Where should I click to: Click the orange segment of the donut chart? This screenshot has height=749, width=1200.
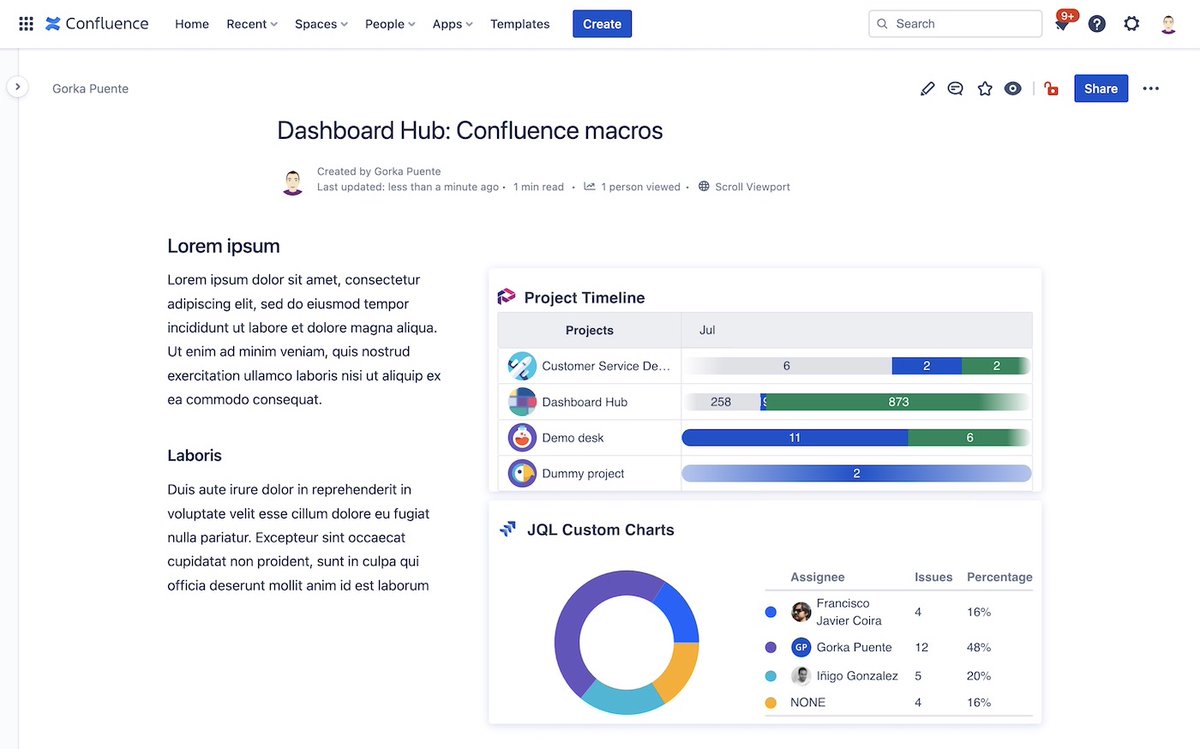point(679,672)
